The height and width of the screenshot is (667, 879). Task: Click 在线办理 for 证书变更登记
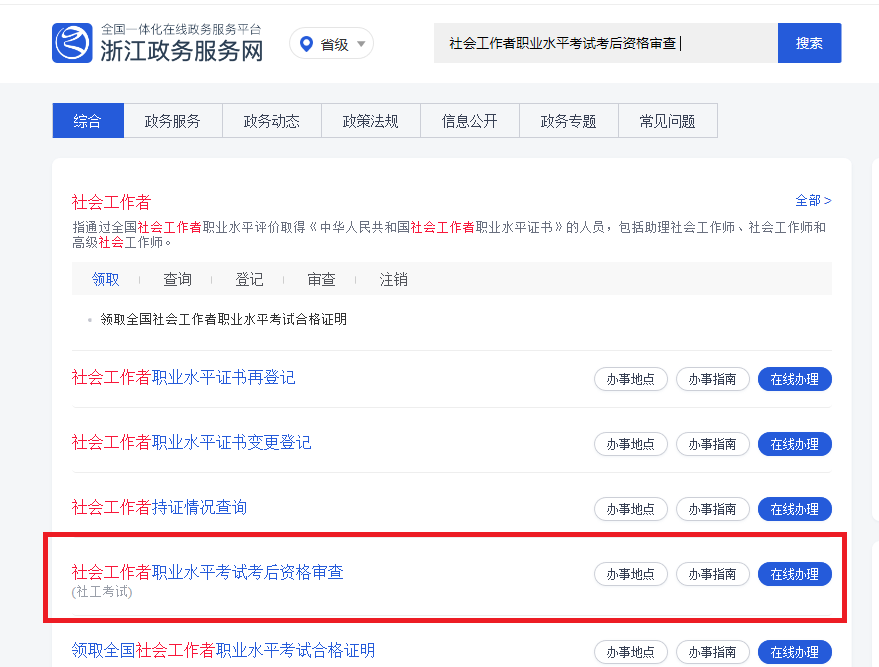pyautogui.click(x=795, y=444)
